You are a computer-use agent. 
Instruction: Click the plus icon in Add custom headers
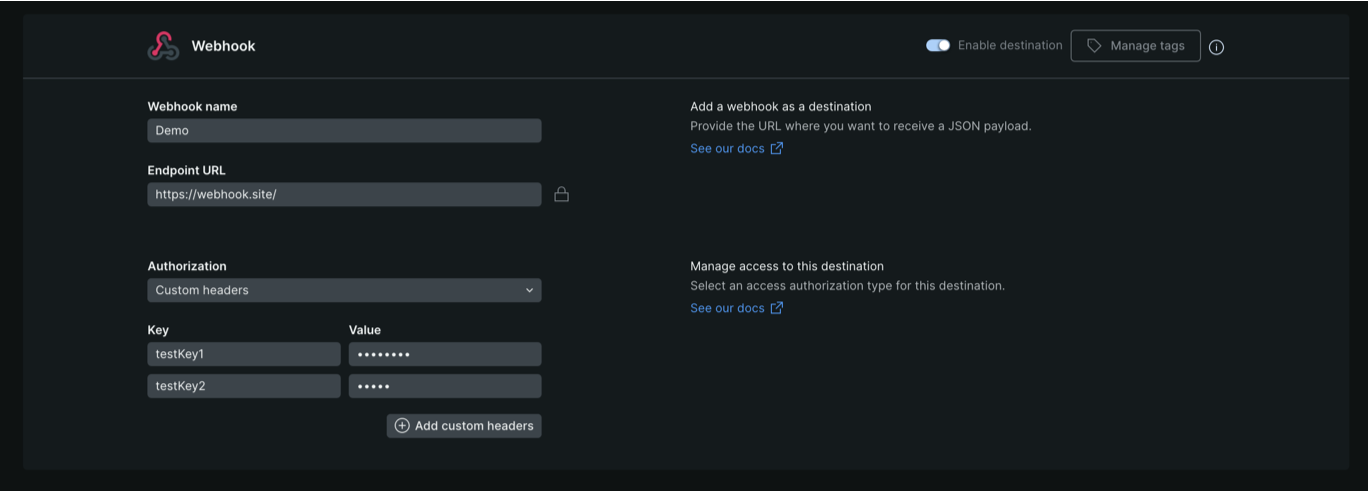pos(402,426)
